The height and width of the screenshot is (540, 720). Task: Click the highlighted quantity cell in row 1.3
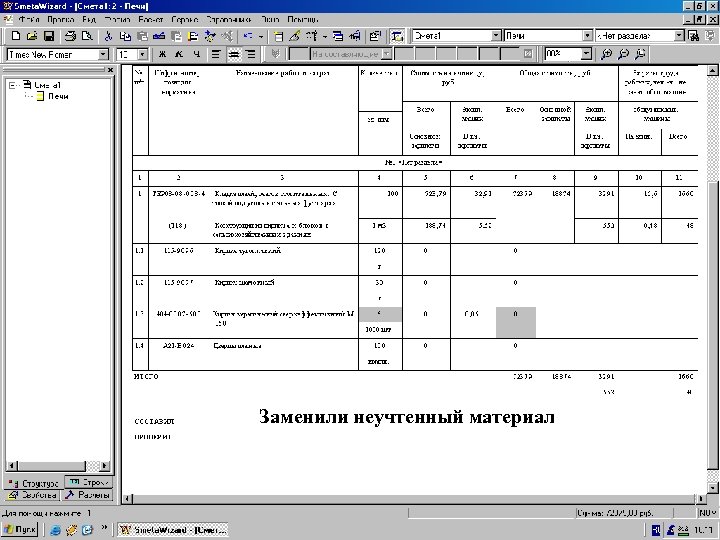(x=380, y=314)
